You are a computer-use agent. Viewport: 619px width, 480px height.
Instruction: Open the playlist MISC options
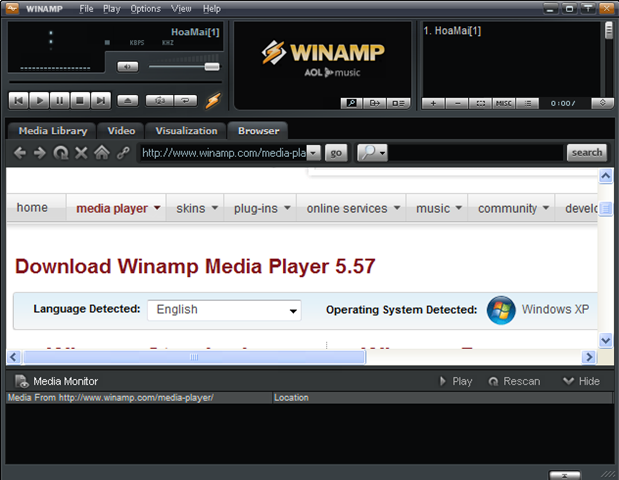click(504, 103)
